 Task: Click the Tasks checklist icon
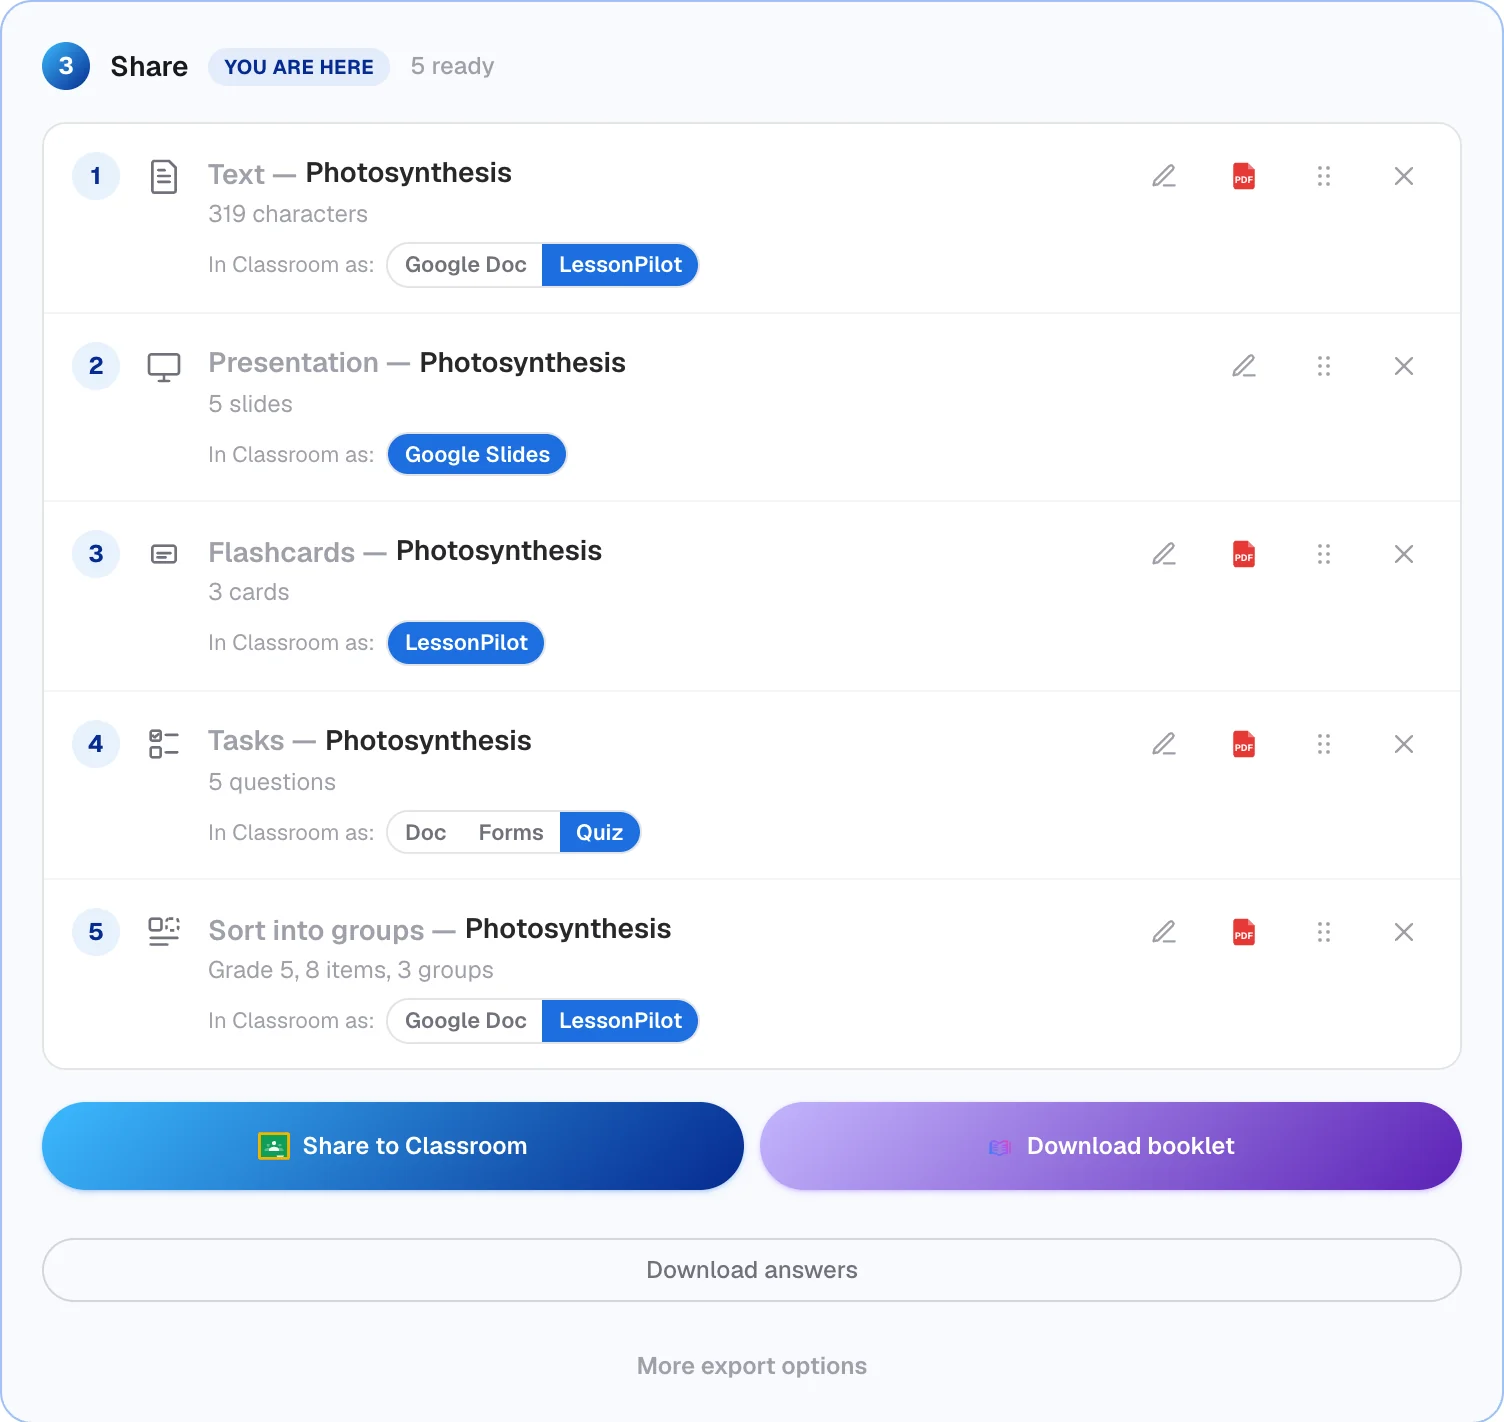click(164, 744)
